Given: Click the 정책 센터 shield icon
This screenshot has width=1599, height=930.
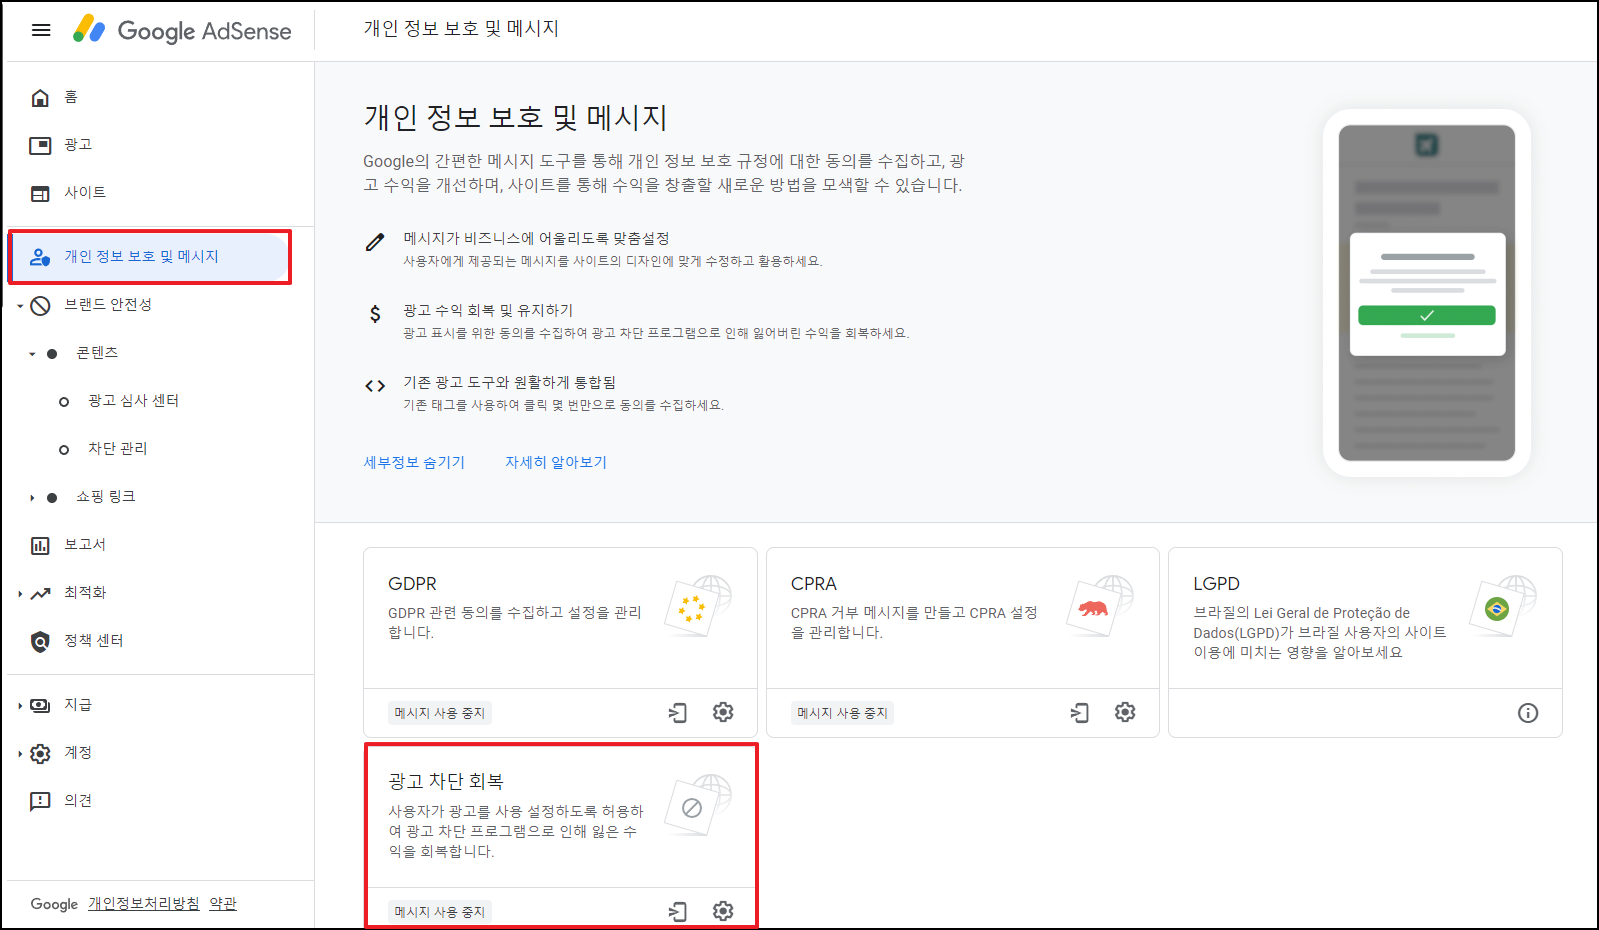Looking at the screenshot, I should coord(40,642).
